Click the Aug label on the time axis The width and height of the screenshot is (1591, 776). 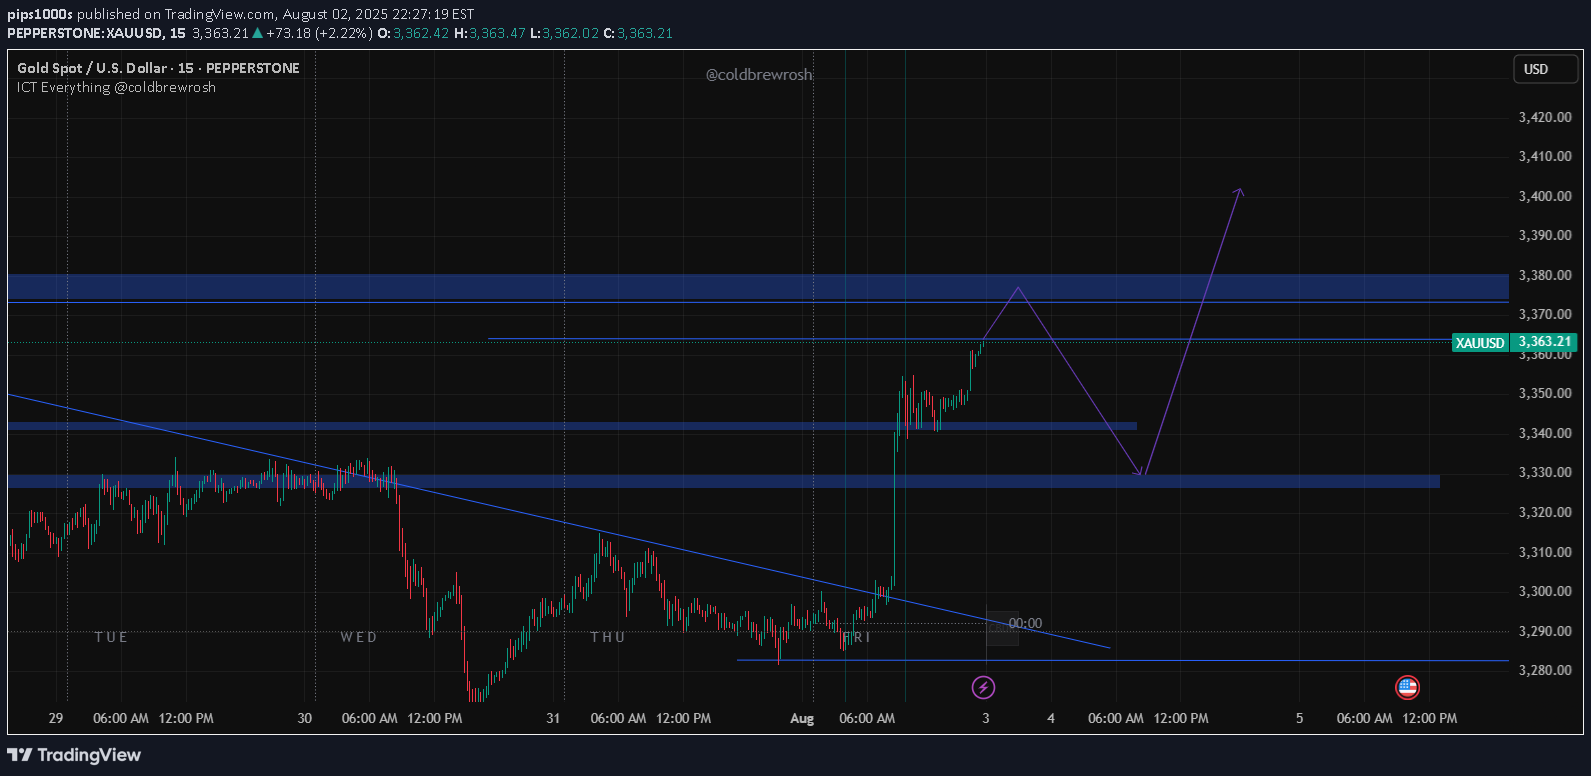coord(802,718)
